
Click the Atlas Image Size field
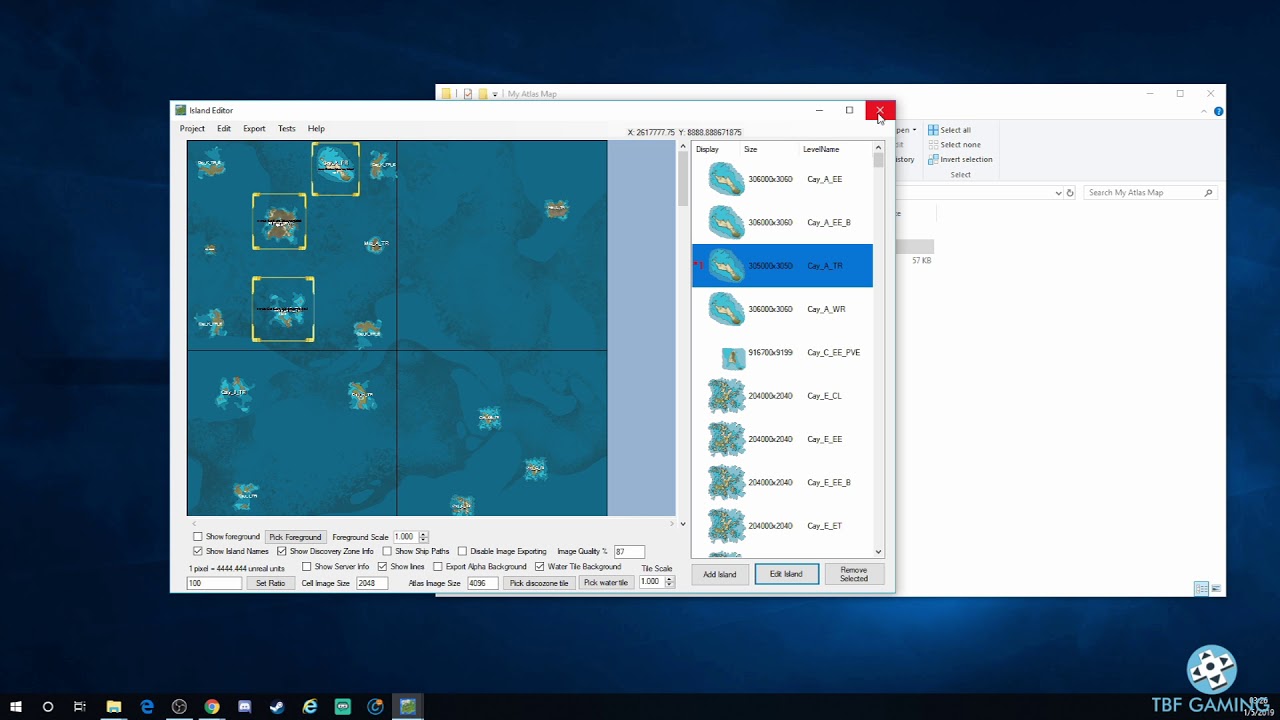pos(482,583)
